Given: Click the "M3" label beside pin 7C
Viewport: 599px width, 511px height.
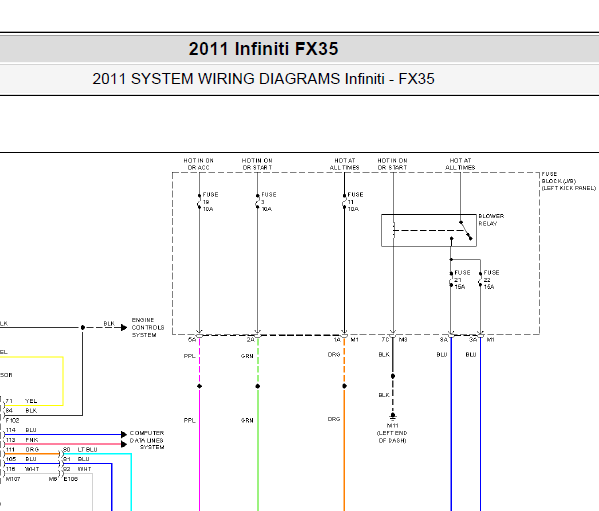Looking at the screenshot, I should 403,340.
